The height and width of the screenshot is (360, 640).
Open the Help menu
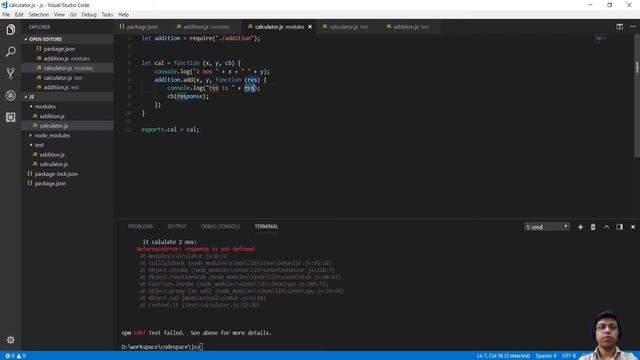[123, 14]
